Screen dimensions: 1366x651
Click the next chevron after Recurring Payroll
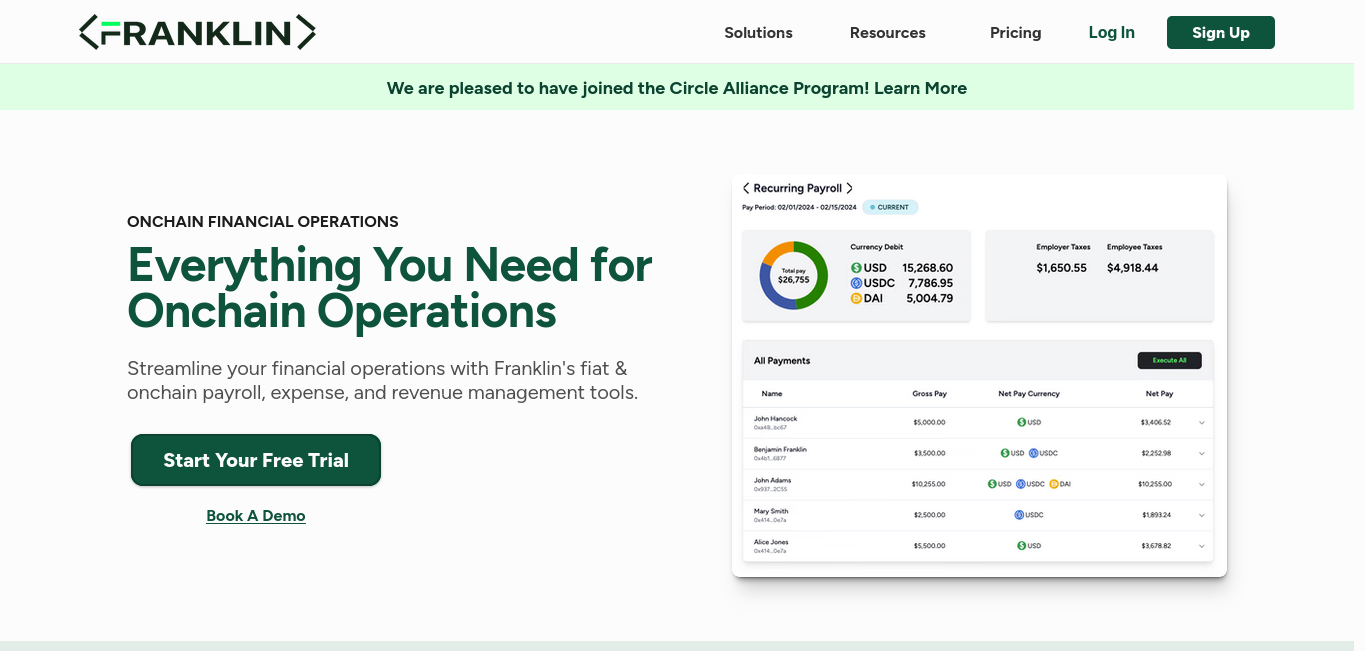tap(850, 188)
